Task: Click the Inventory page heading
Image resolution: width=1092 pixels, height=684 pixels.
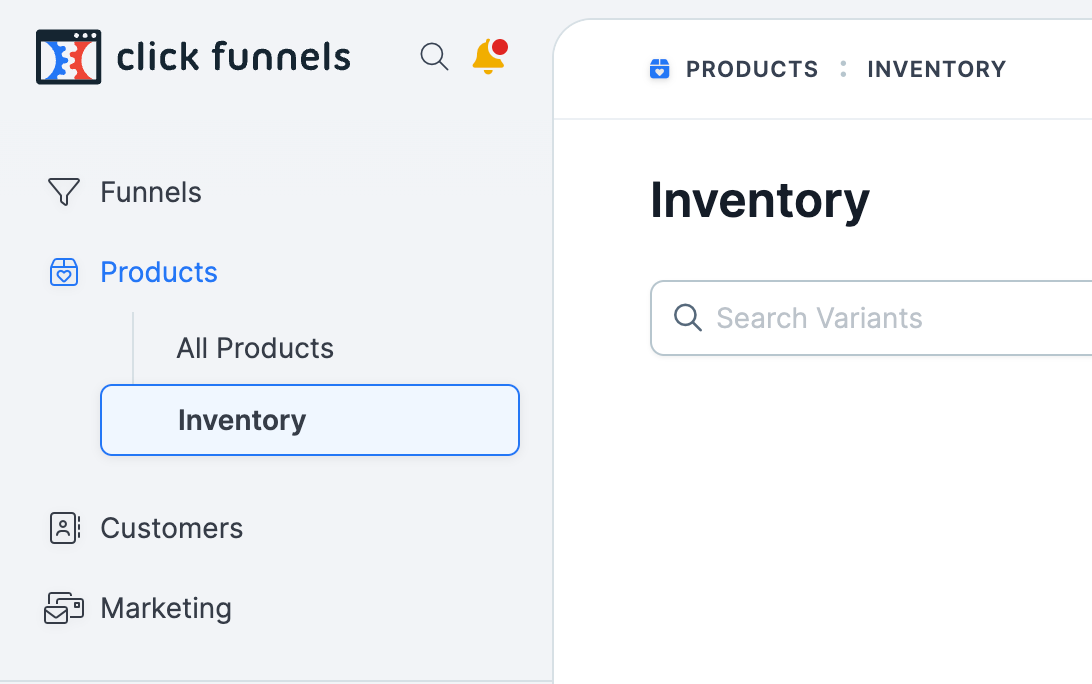Action: [x=760, y=201]
